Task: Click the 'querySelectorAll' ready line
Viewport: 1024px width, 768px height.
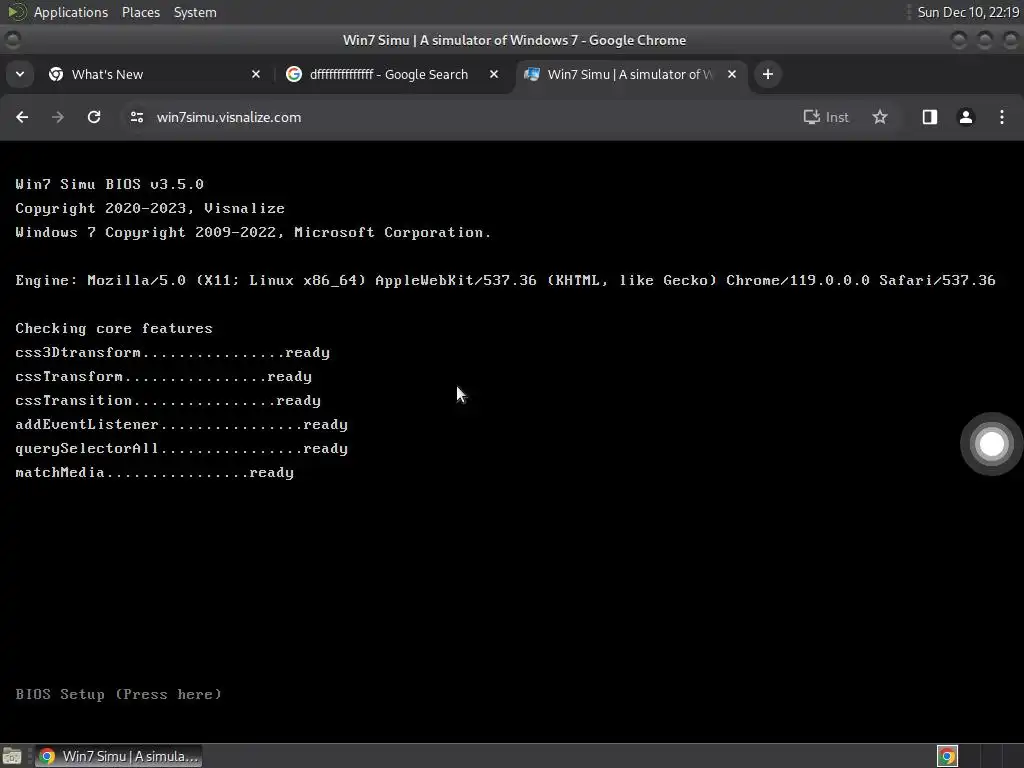Action: point(182,449)
